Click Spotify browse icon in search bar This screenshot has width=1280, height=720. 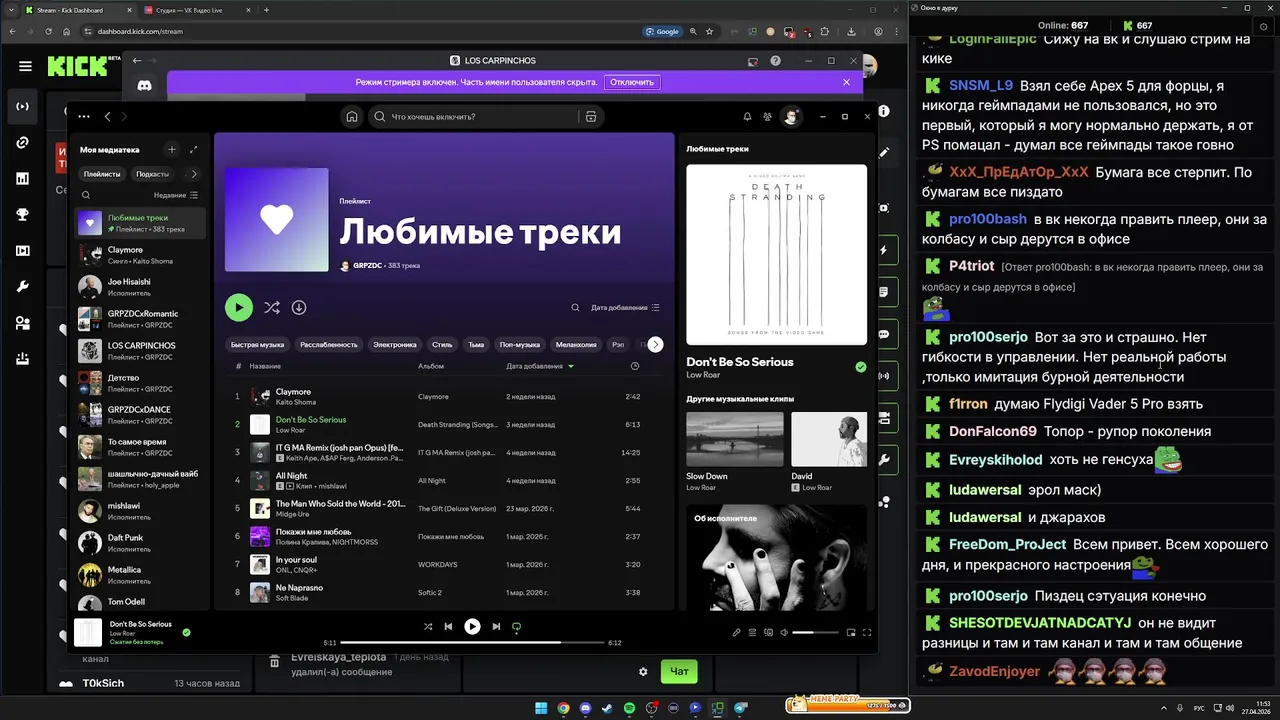tap(591, 117)
